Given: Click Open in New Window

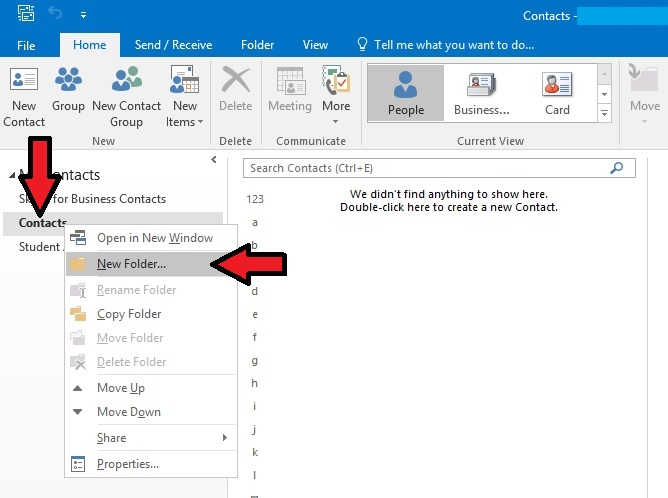Looking at the screenshot, I should (154, 238).
